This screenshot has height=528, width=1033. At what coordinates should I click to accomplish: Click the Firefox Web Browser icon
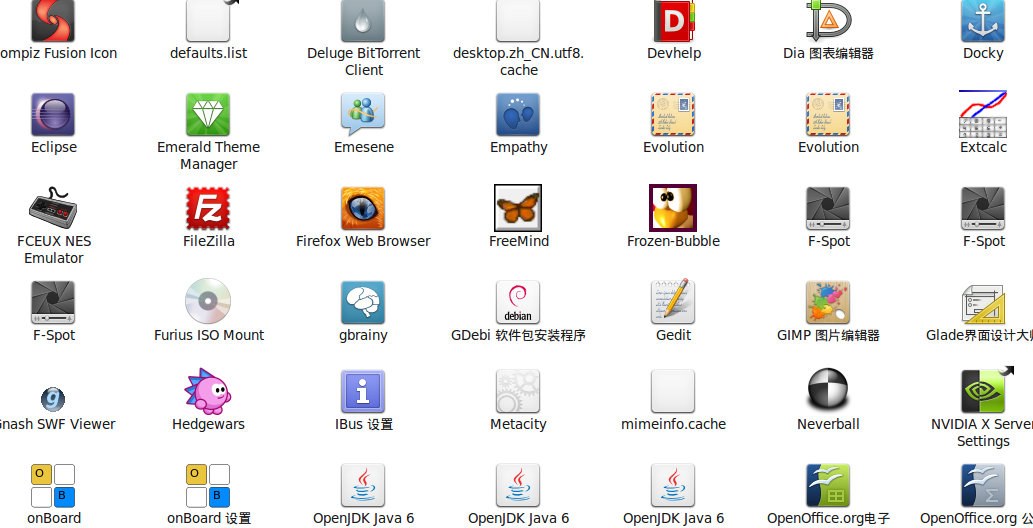363,208
